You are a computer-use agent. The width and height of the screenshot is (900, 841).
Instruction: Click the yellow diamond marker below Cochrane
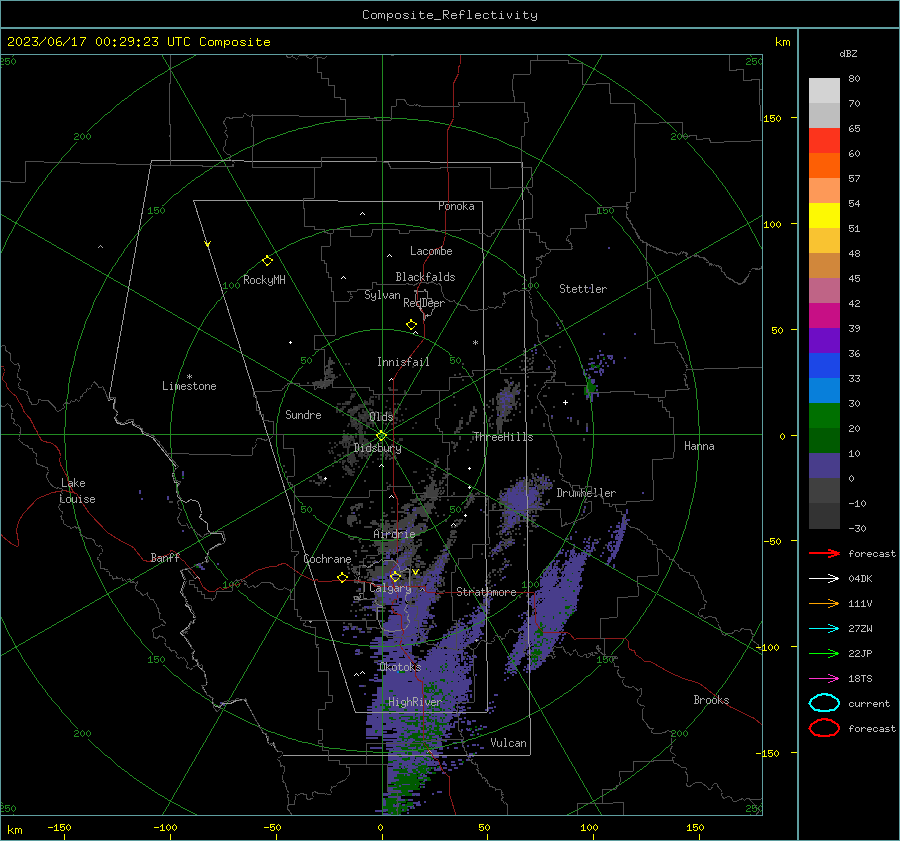343,577
